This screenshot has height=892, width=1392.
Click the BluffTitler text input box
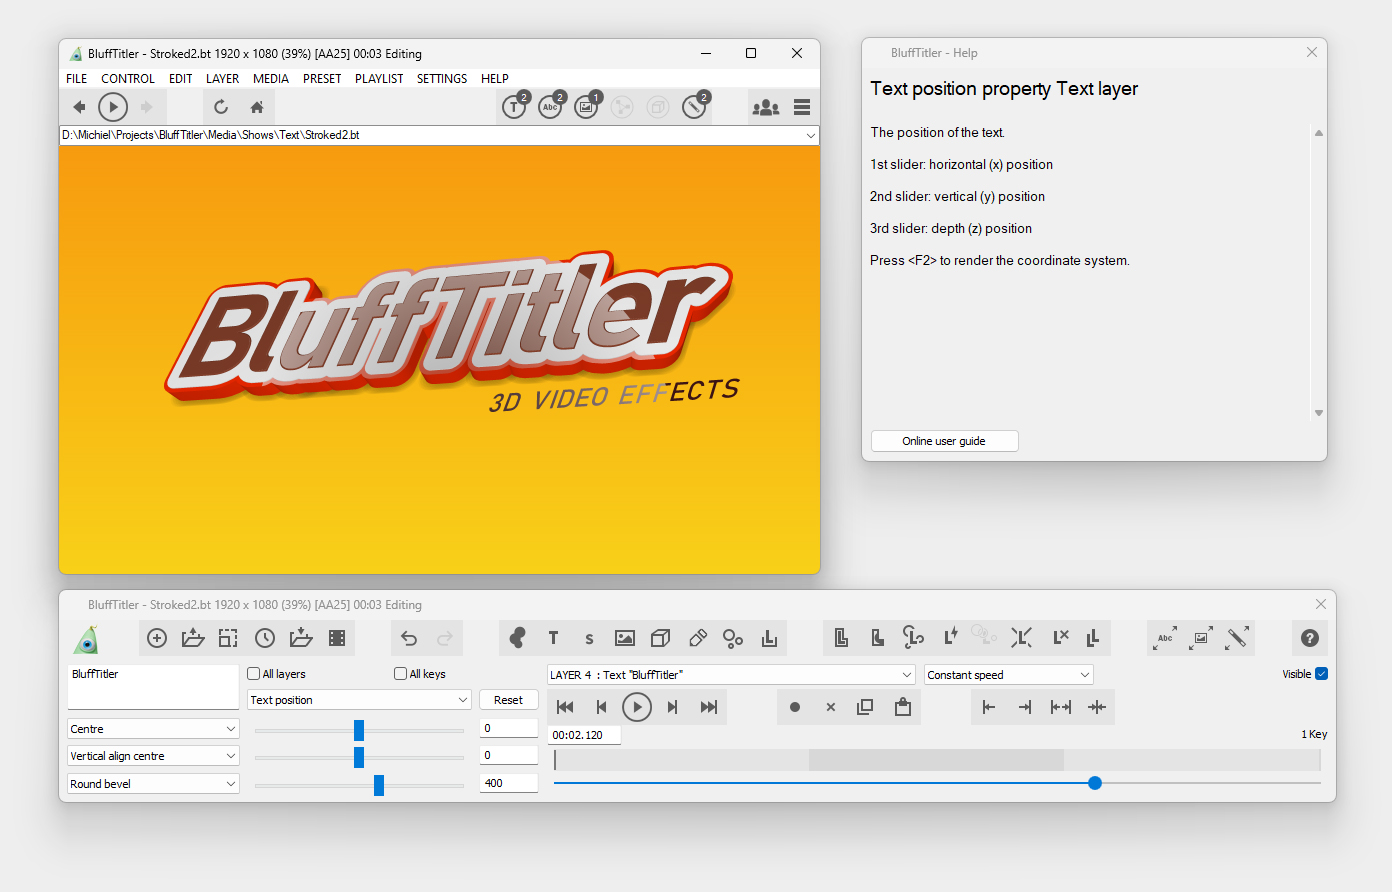click(153, 687)
